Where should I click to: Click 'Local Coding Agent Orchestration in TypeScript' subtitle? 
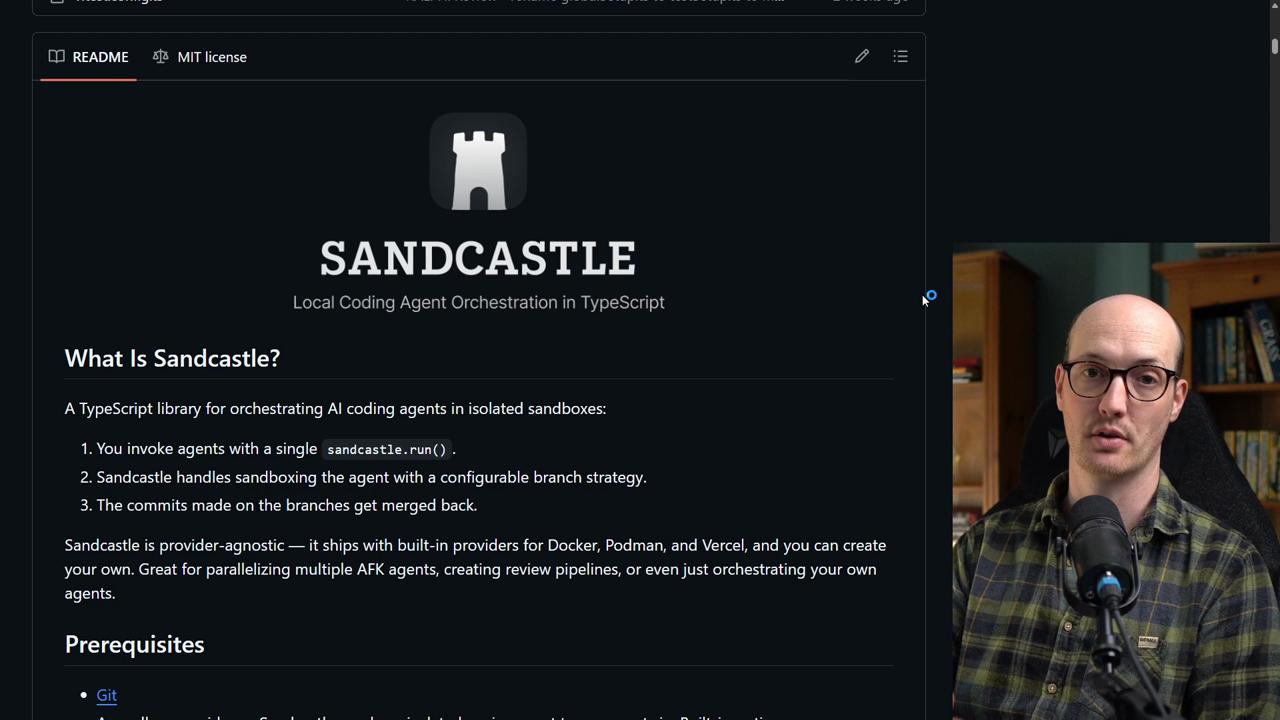(x=478, y=302)
